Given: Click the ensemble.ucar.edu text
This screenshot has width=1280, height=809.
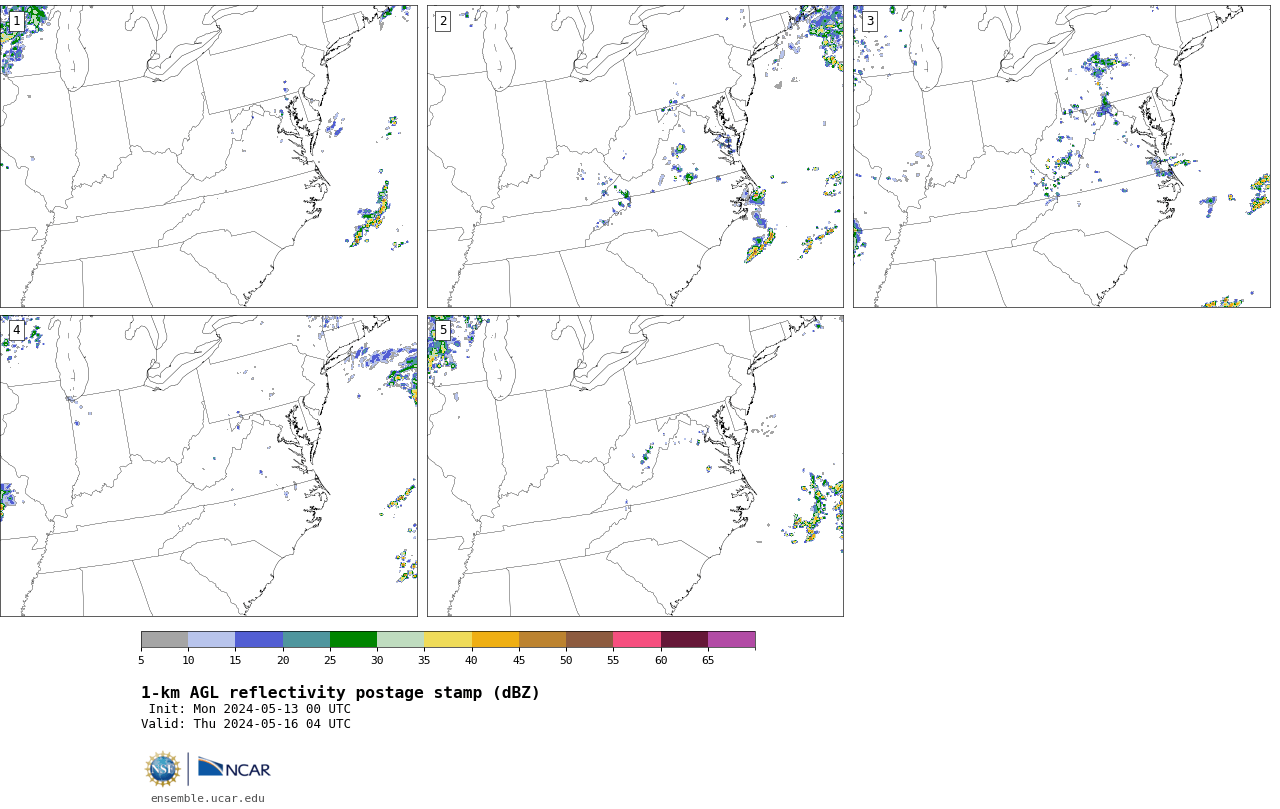Looking at the screenshot, I should pyautogui.click(x=208, y=798).
